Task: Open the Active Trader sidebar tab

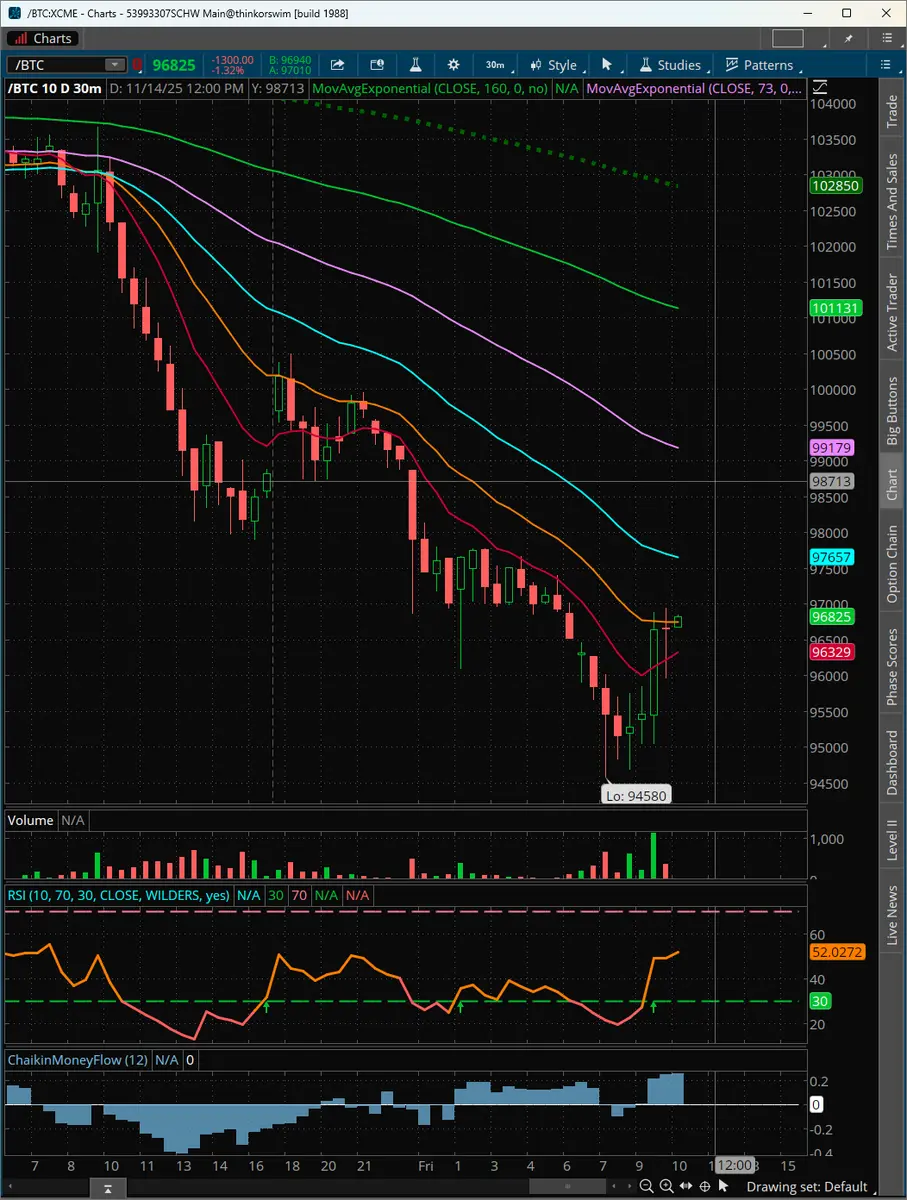Action: click(892, 313)
